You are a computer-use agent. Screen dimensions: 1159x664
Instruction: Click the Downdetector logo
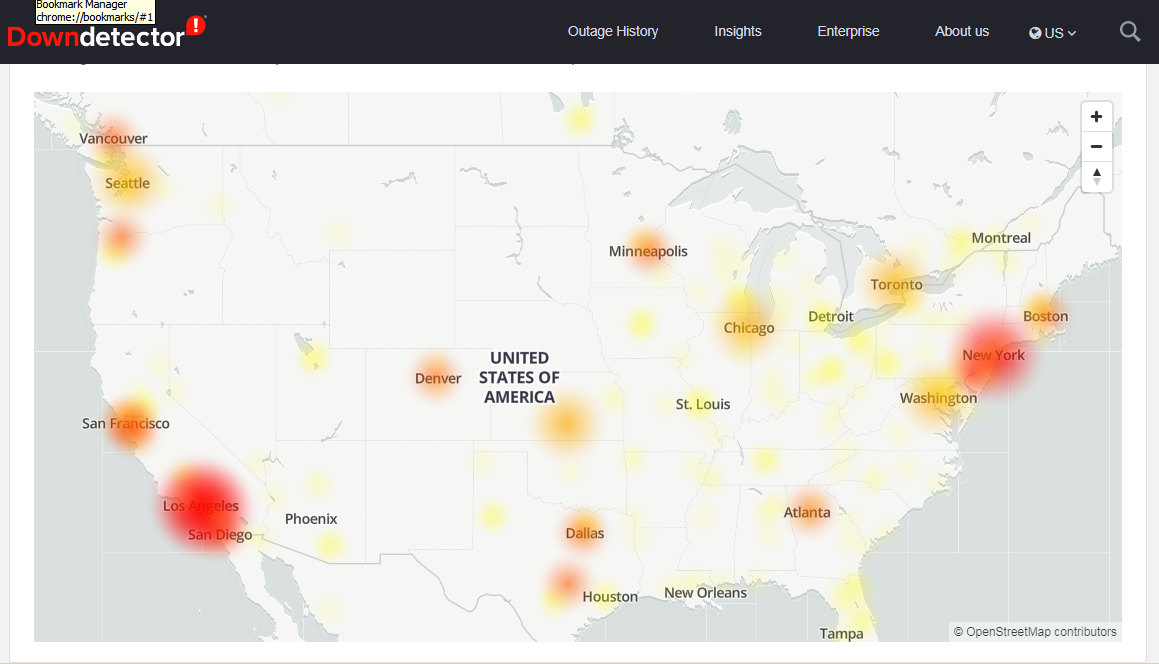tap(106, 34)
